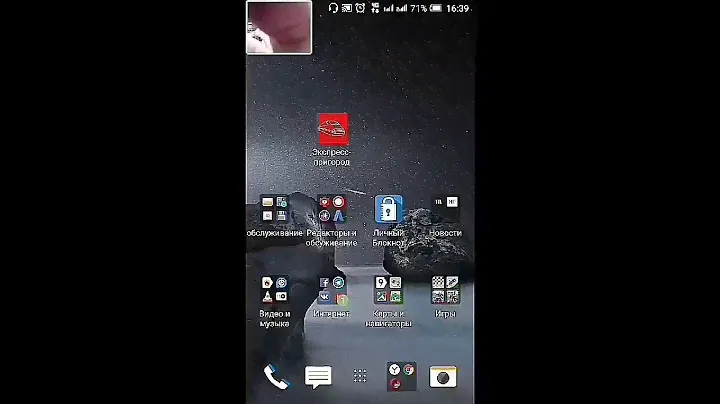Tap the 71% battery indicator

click(x=424, y=8)
